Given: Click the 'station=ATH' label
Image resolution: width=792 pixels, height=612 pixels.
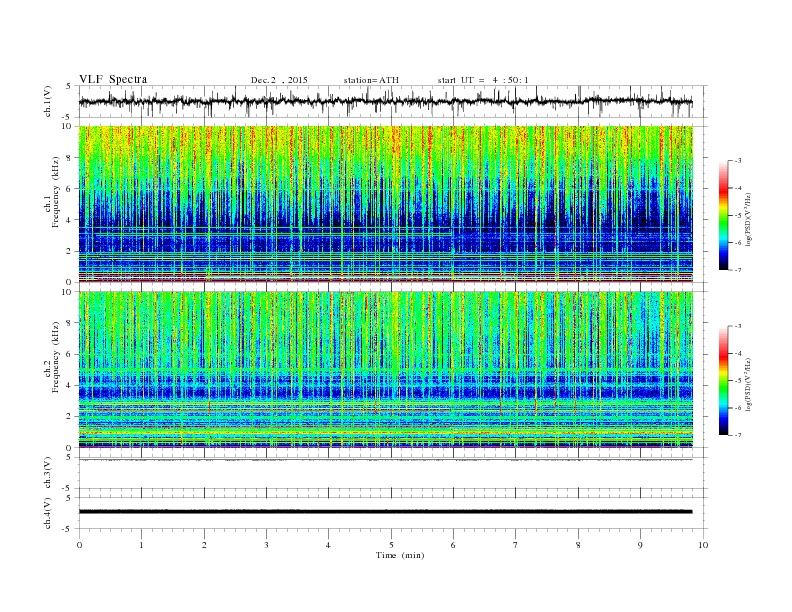Looking at the screenshot, I should pyautogui.click(x=371, y=80).
